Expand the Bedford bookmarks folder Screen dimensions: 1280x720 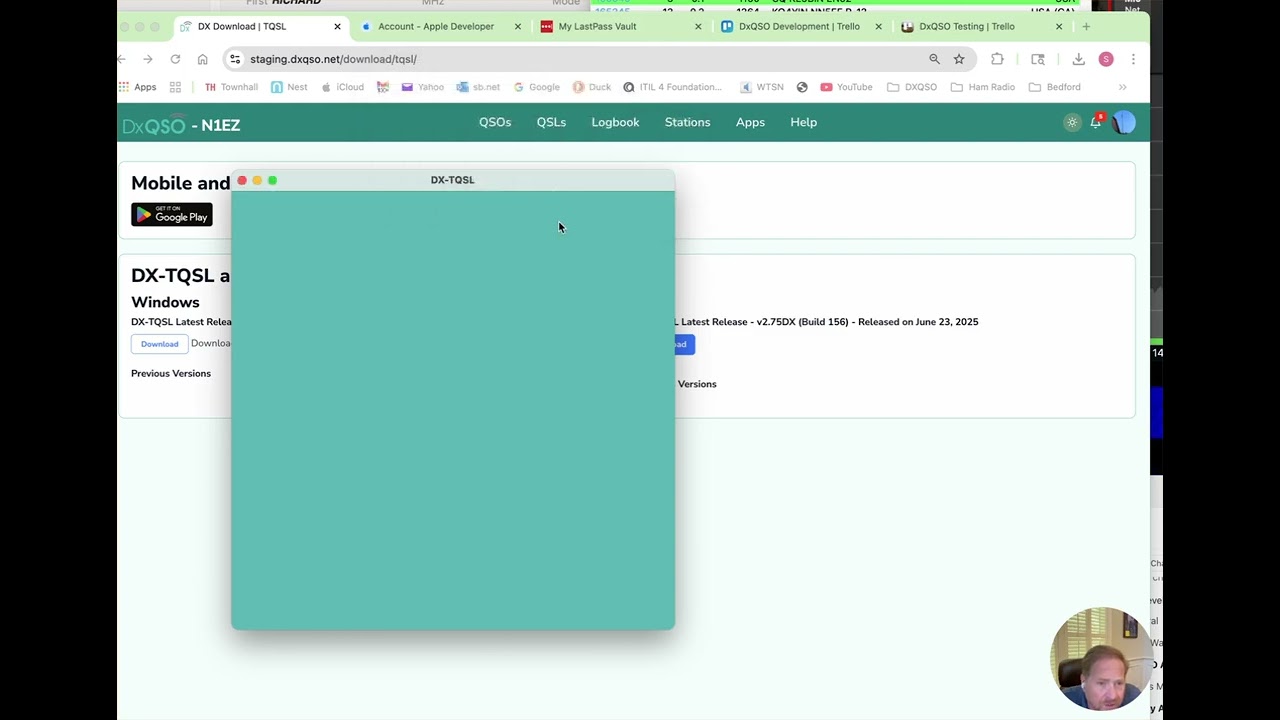point(1055,87)
